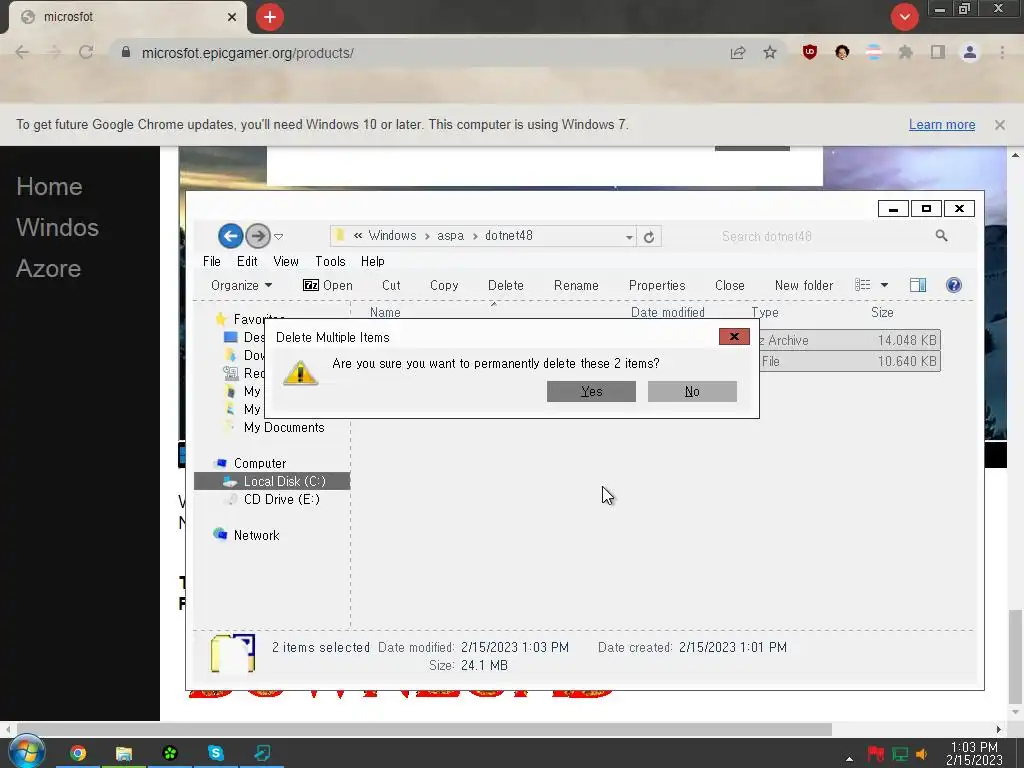The width and height of the screenshot is (1024, 768).
Task: Share this page via share icon
Action: 738,53
